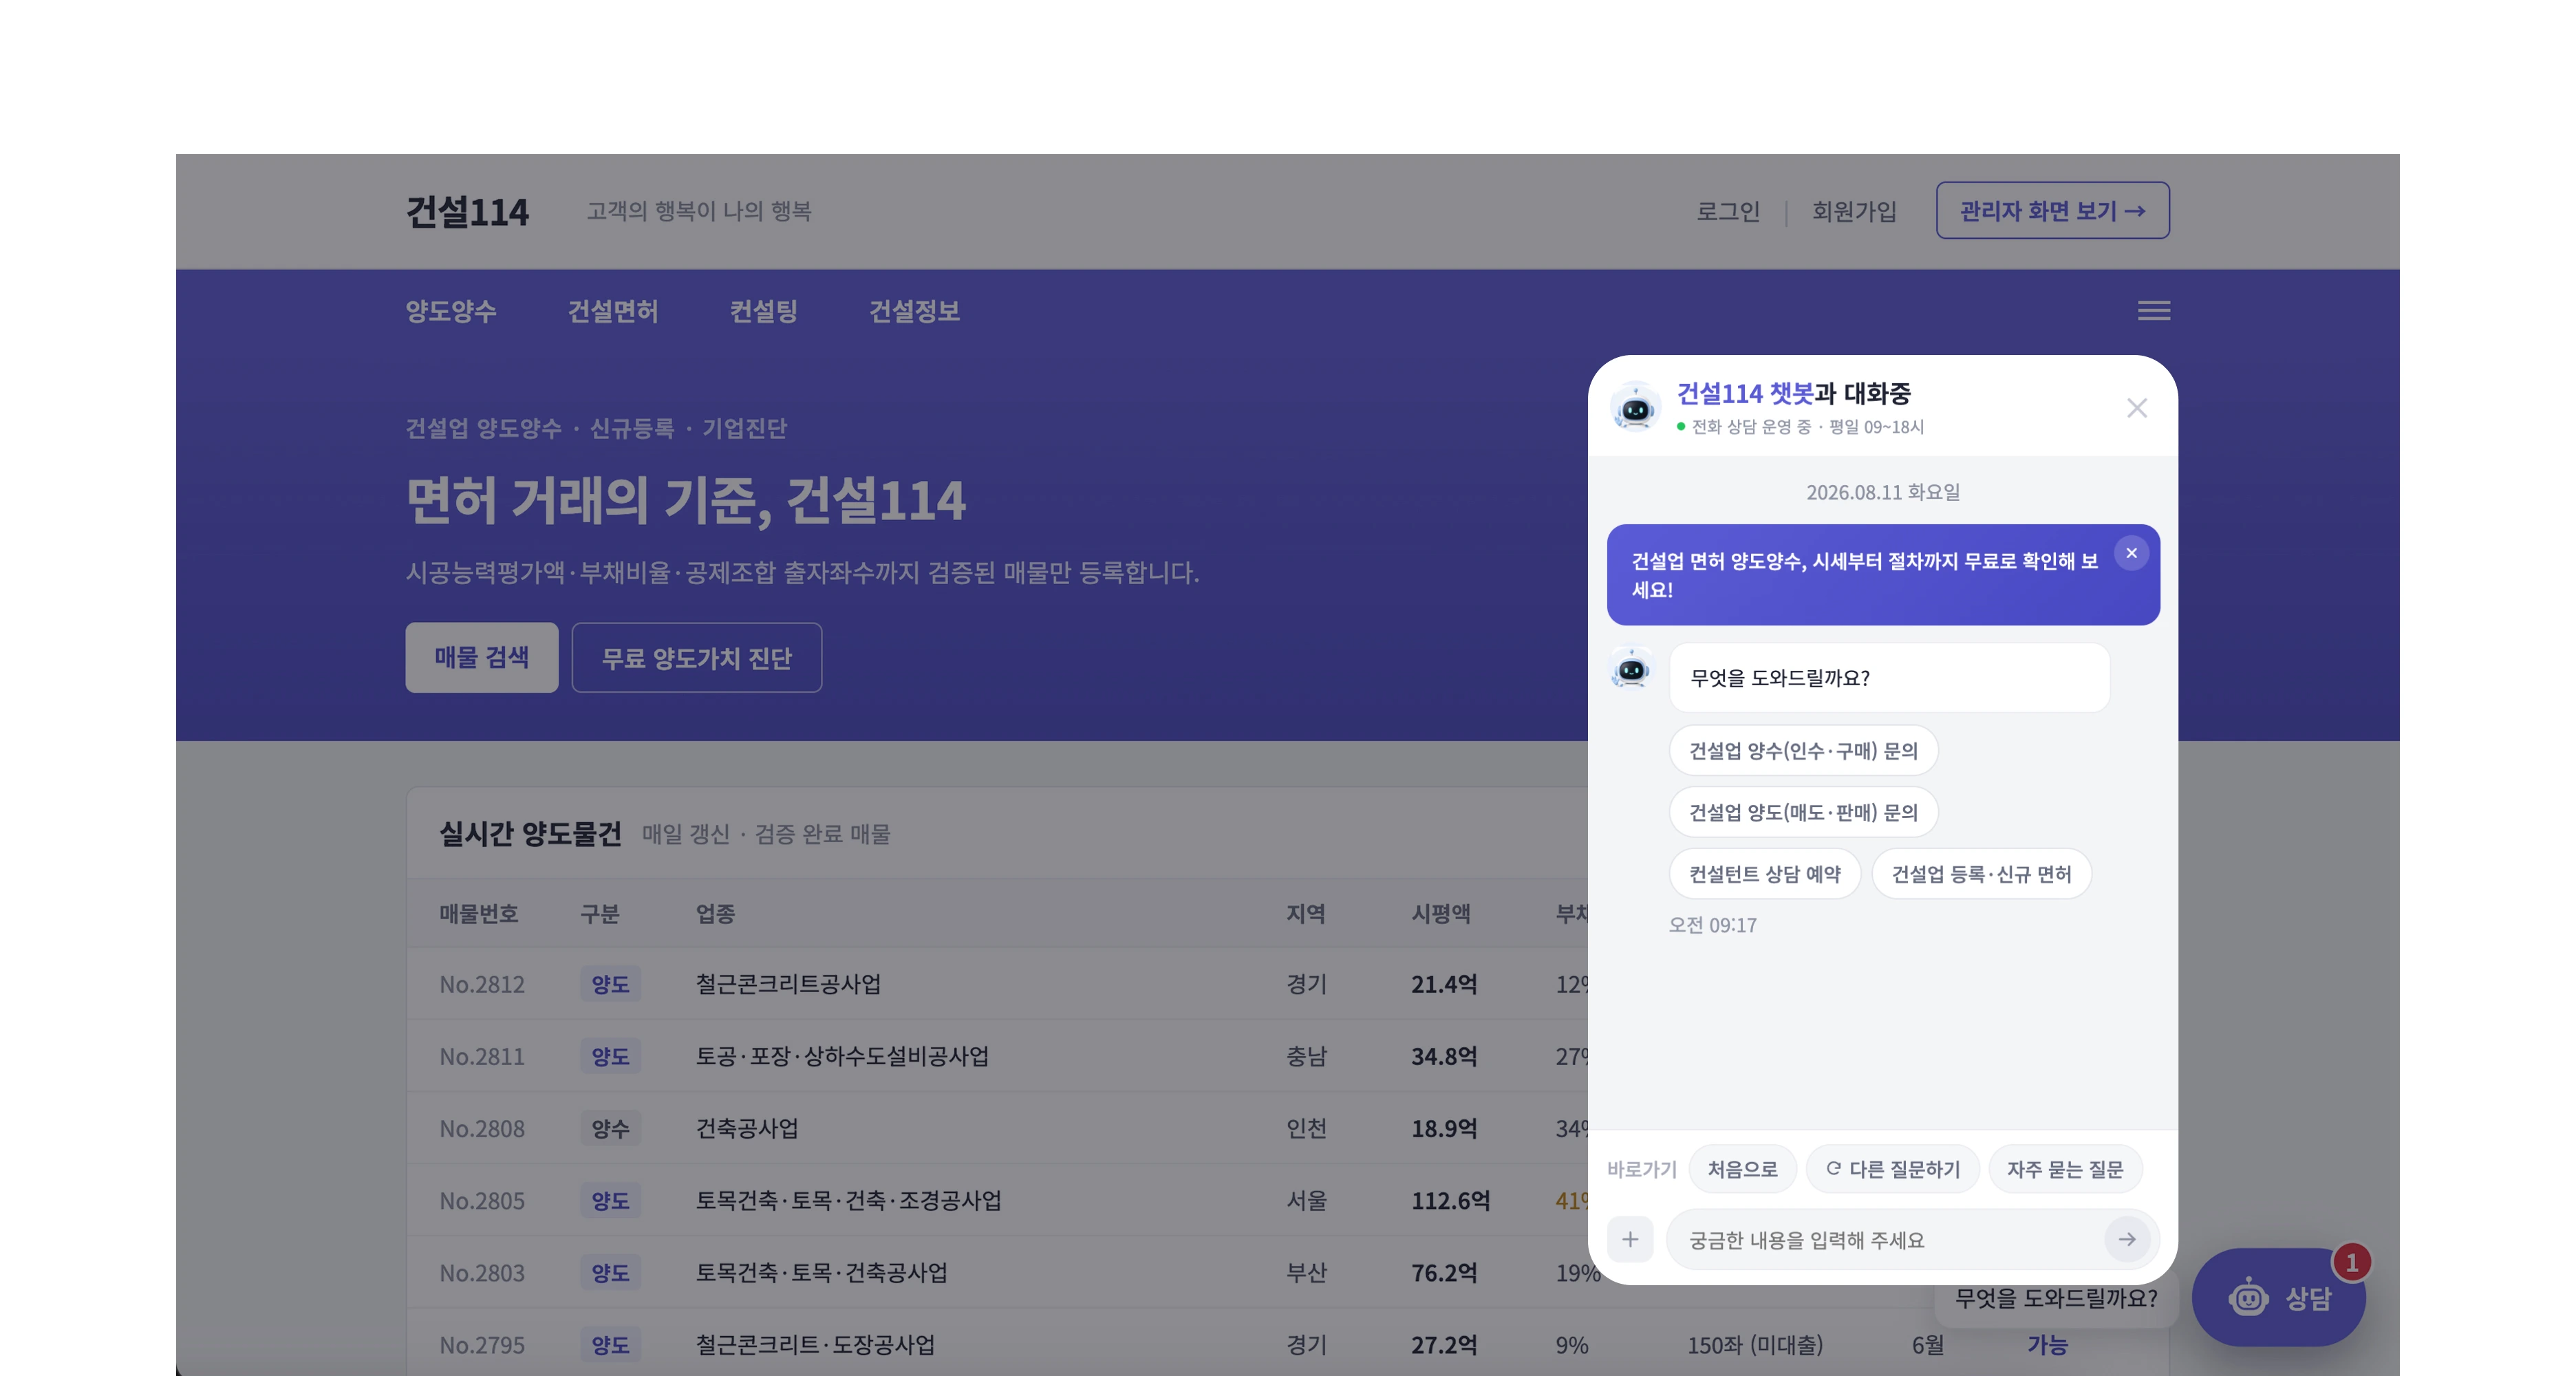Screen dimensions: 2576x1376
Task: Click the 상담 floating chat button
Action: click(2278, 1298)
